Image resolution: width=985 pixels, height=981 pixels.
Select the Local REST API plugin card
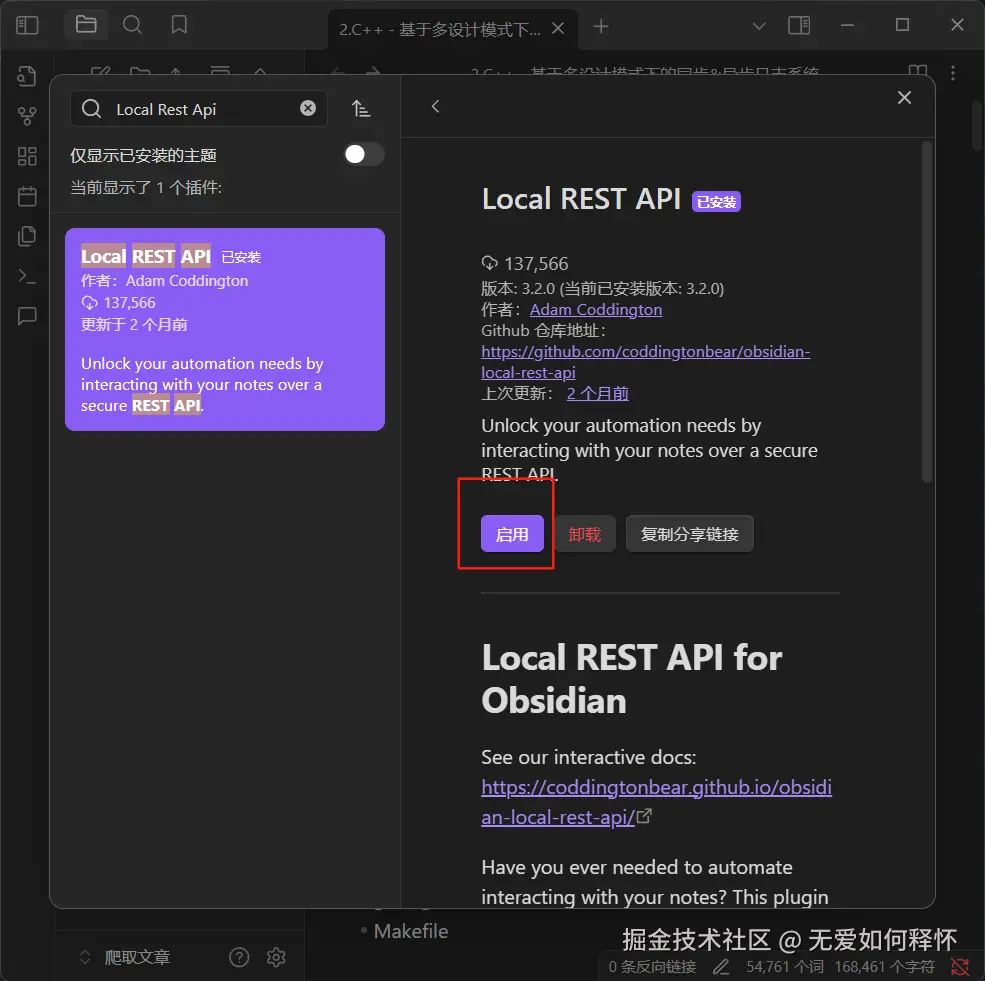click(x=225, y=329)
